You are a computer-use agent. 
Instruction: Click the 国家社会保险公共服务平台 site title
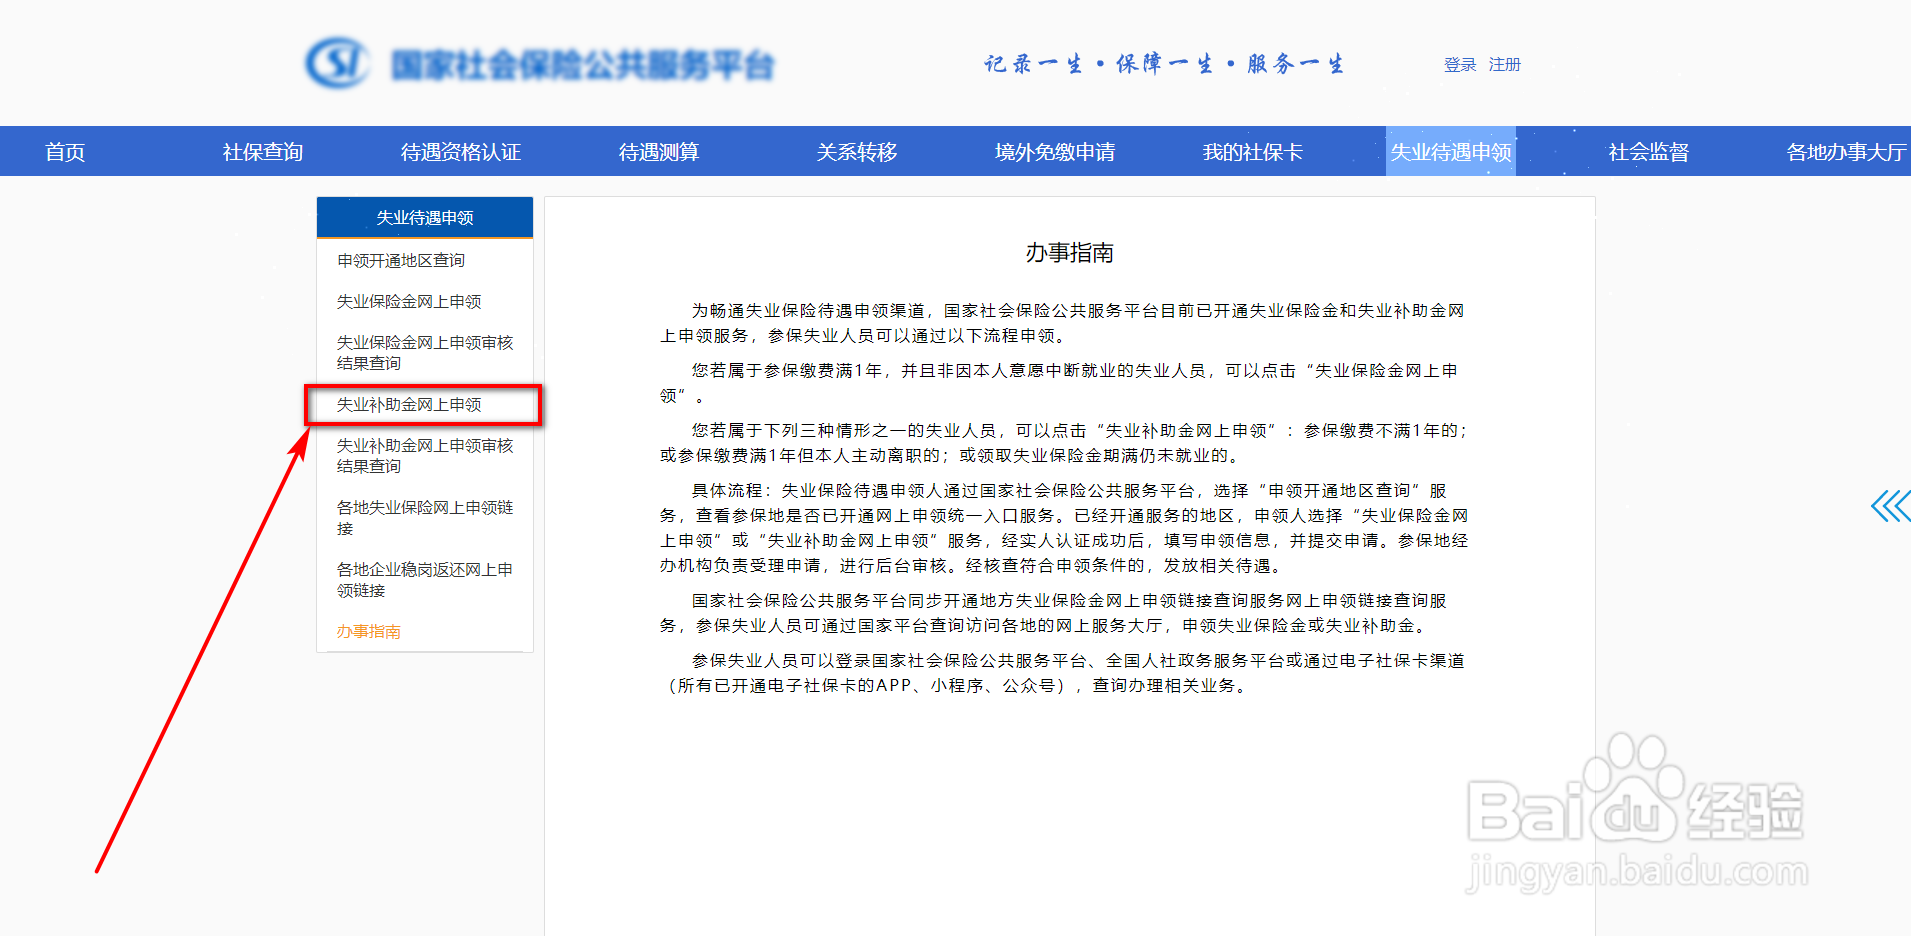click(x=583, y=65)
